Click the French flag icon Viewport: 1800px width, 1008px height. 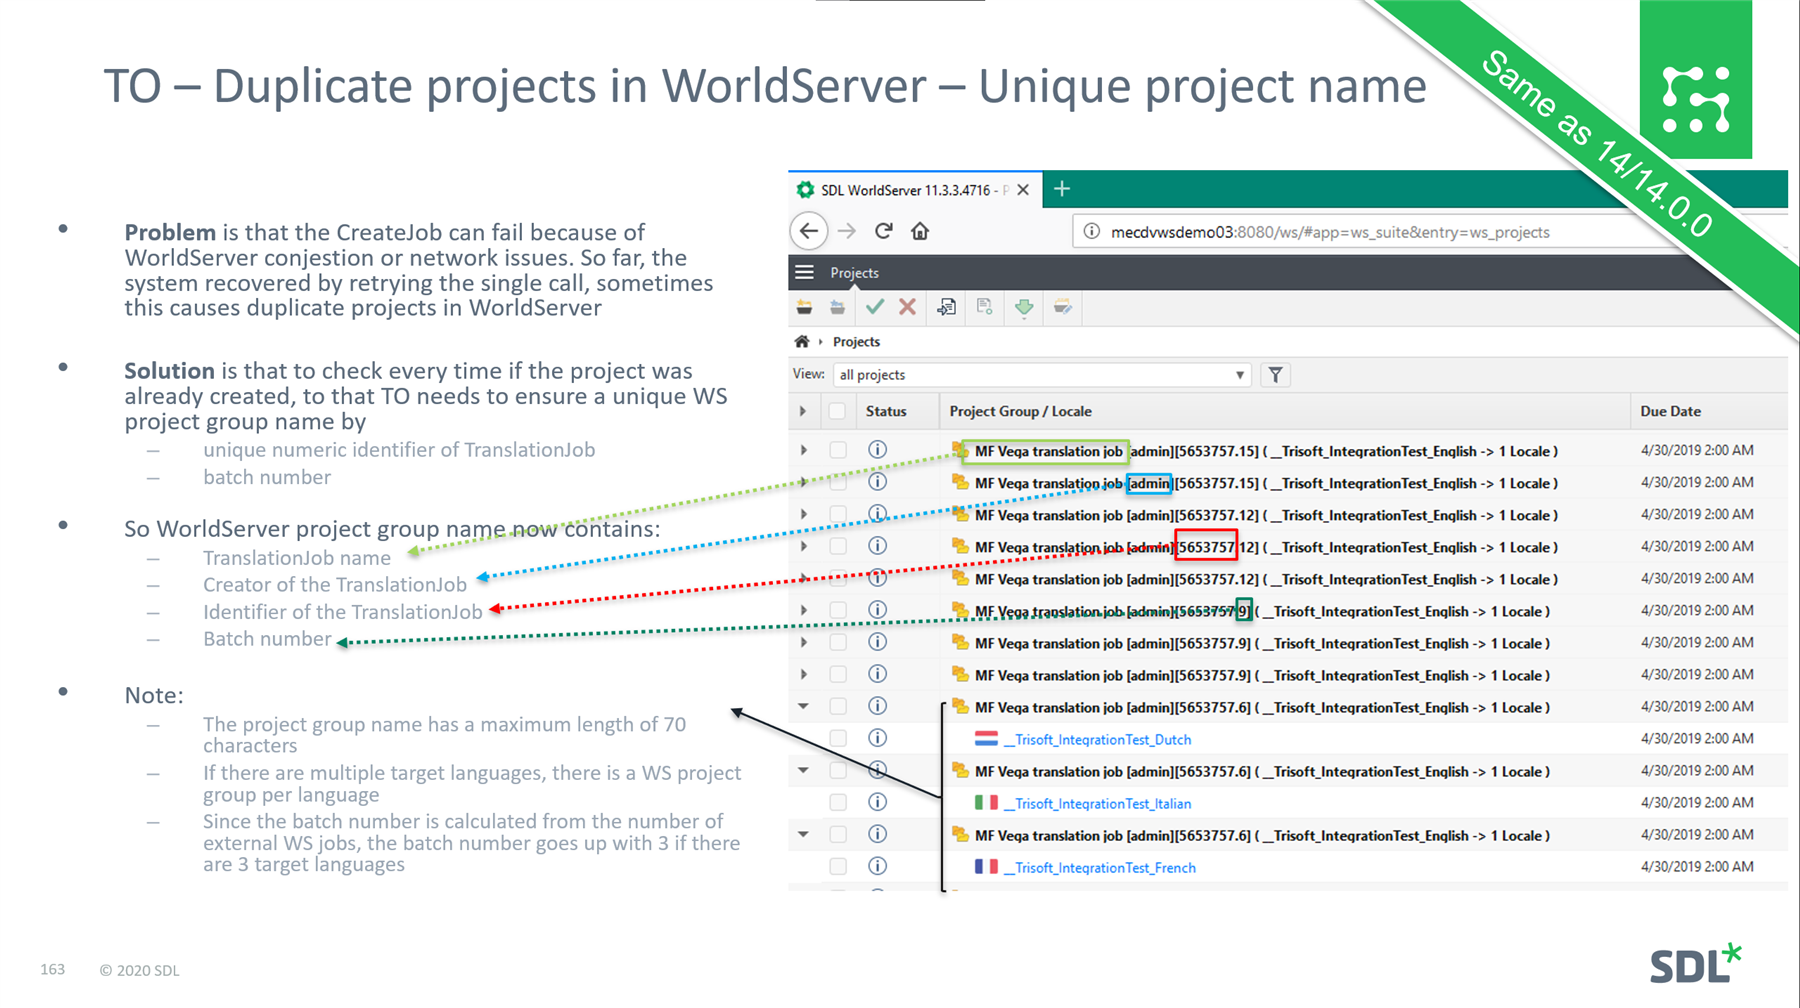point(986,867)
